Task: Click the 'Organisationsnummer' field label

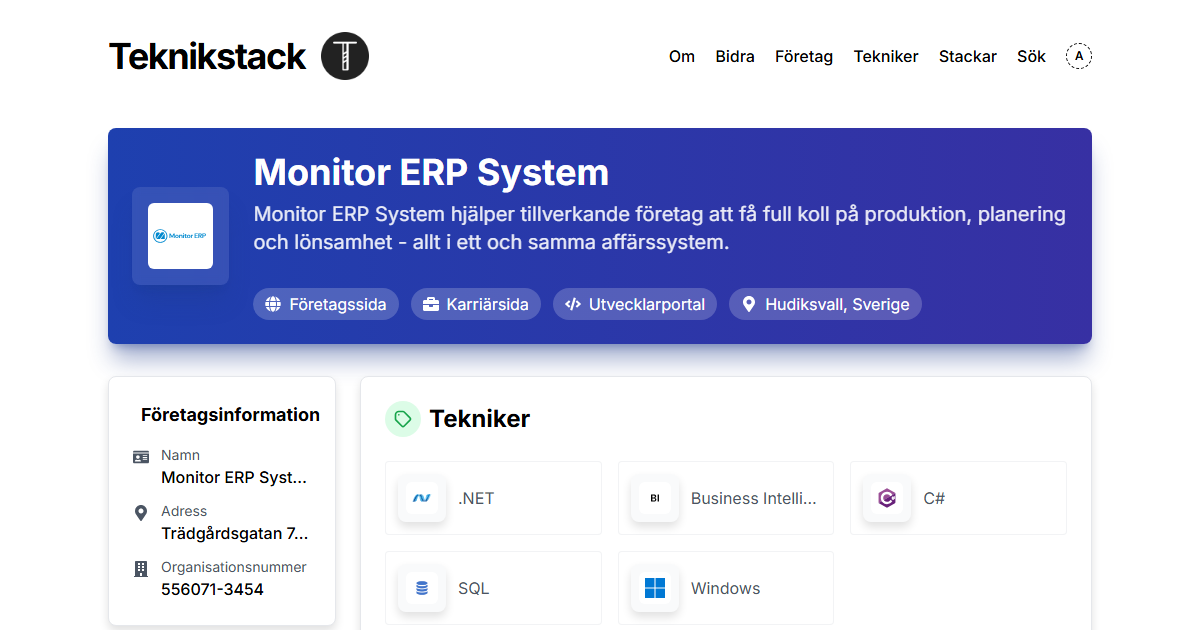Action: tap(234, 567)
